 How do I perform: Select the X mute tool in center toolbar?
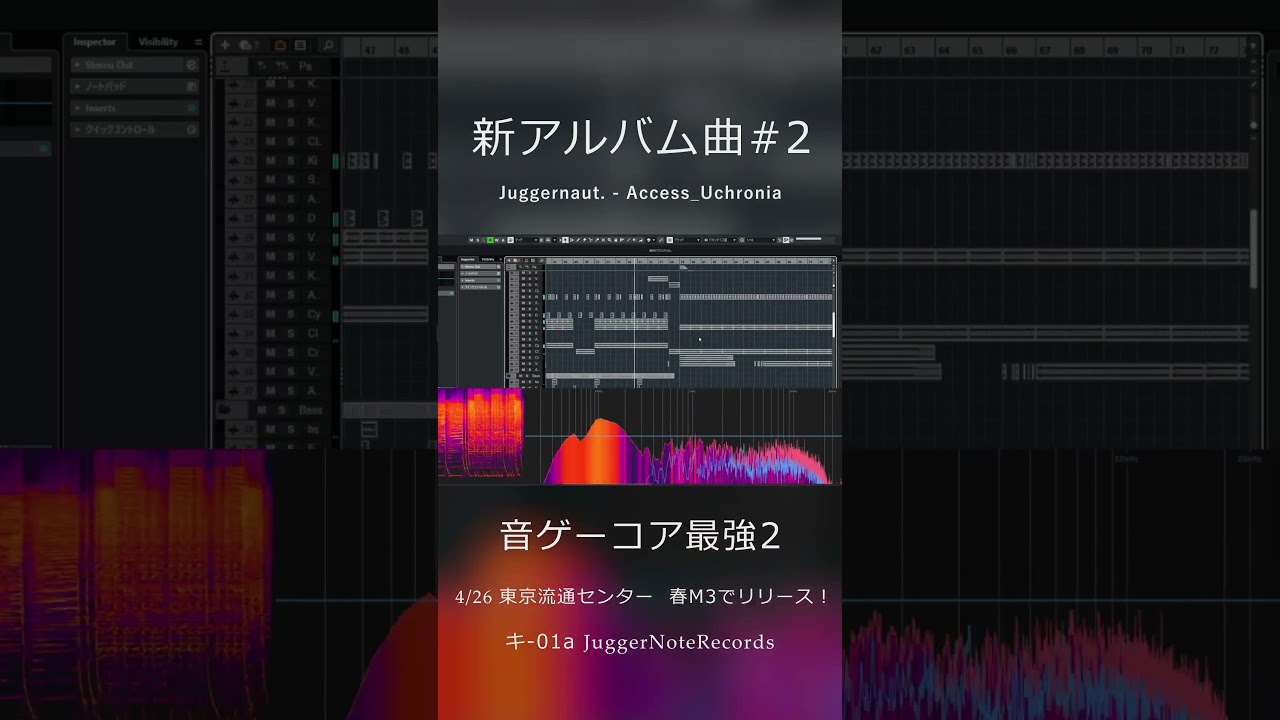tap(603, 240)
